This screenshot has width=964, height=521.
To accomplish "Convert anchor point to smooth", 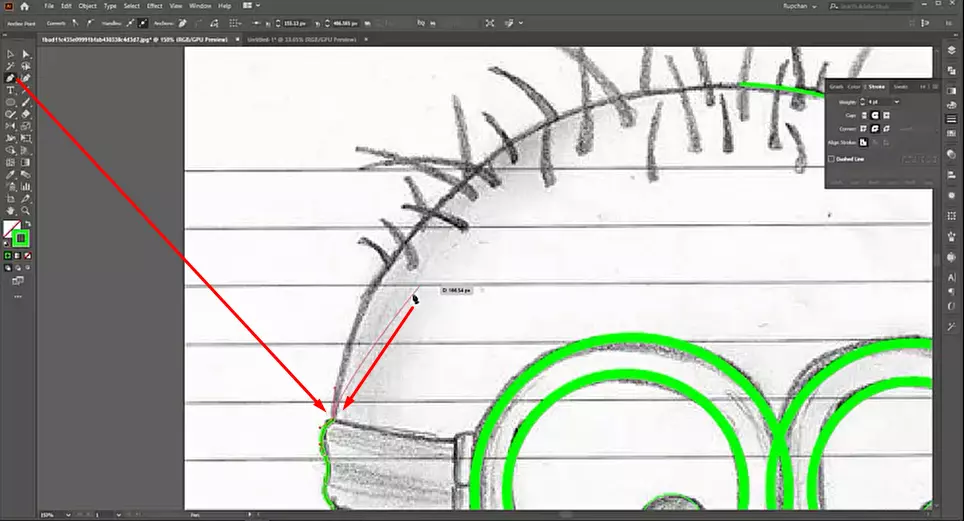I will coord(90,23).
